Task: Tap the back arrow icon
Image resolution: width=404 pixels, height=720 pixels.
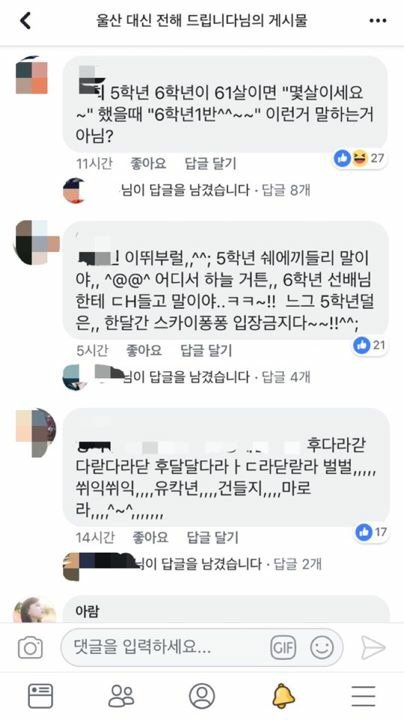Action: (25, 21)
